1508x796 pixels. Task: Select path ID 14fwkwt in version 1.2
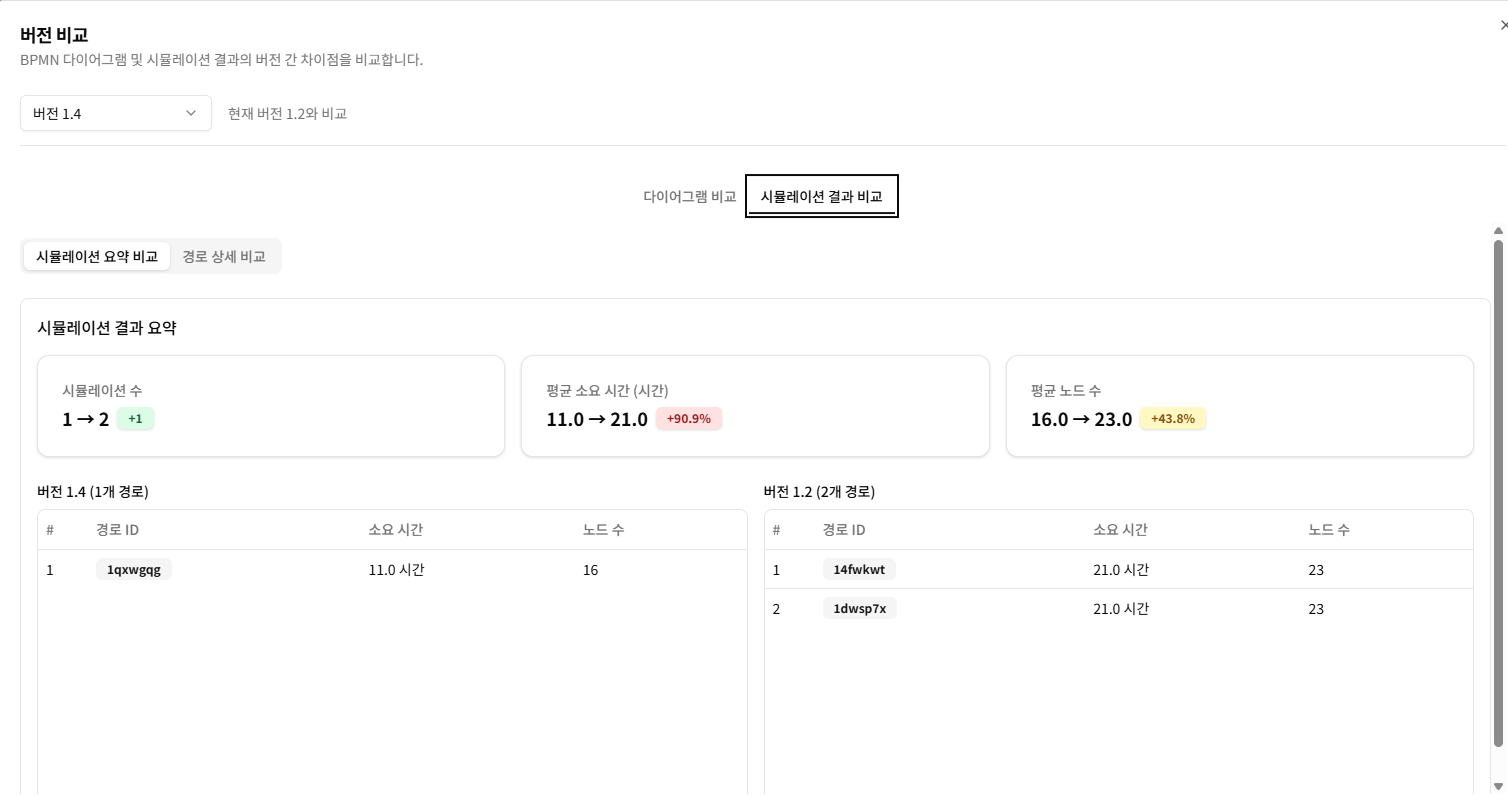(x=859, y=569)
